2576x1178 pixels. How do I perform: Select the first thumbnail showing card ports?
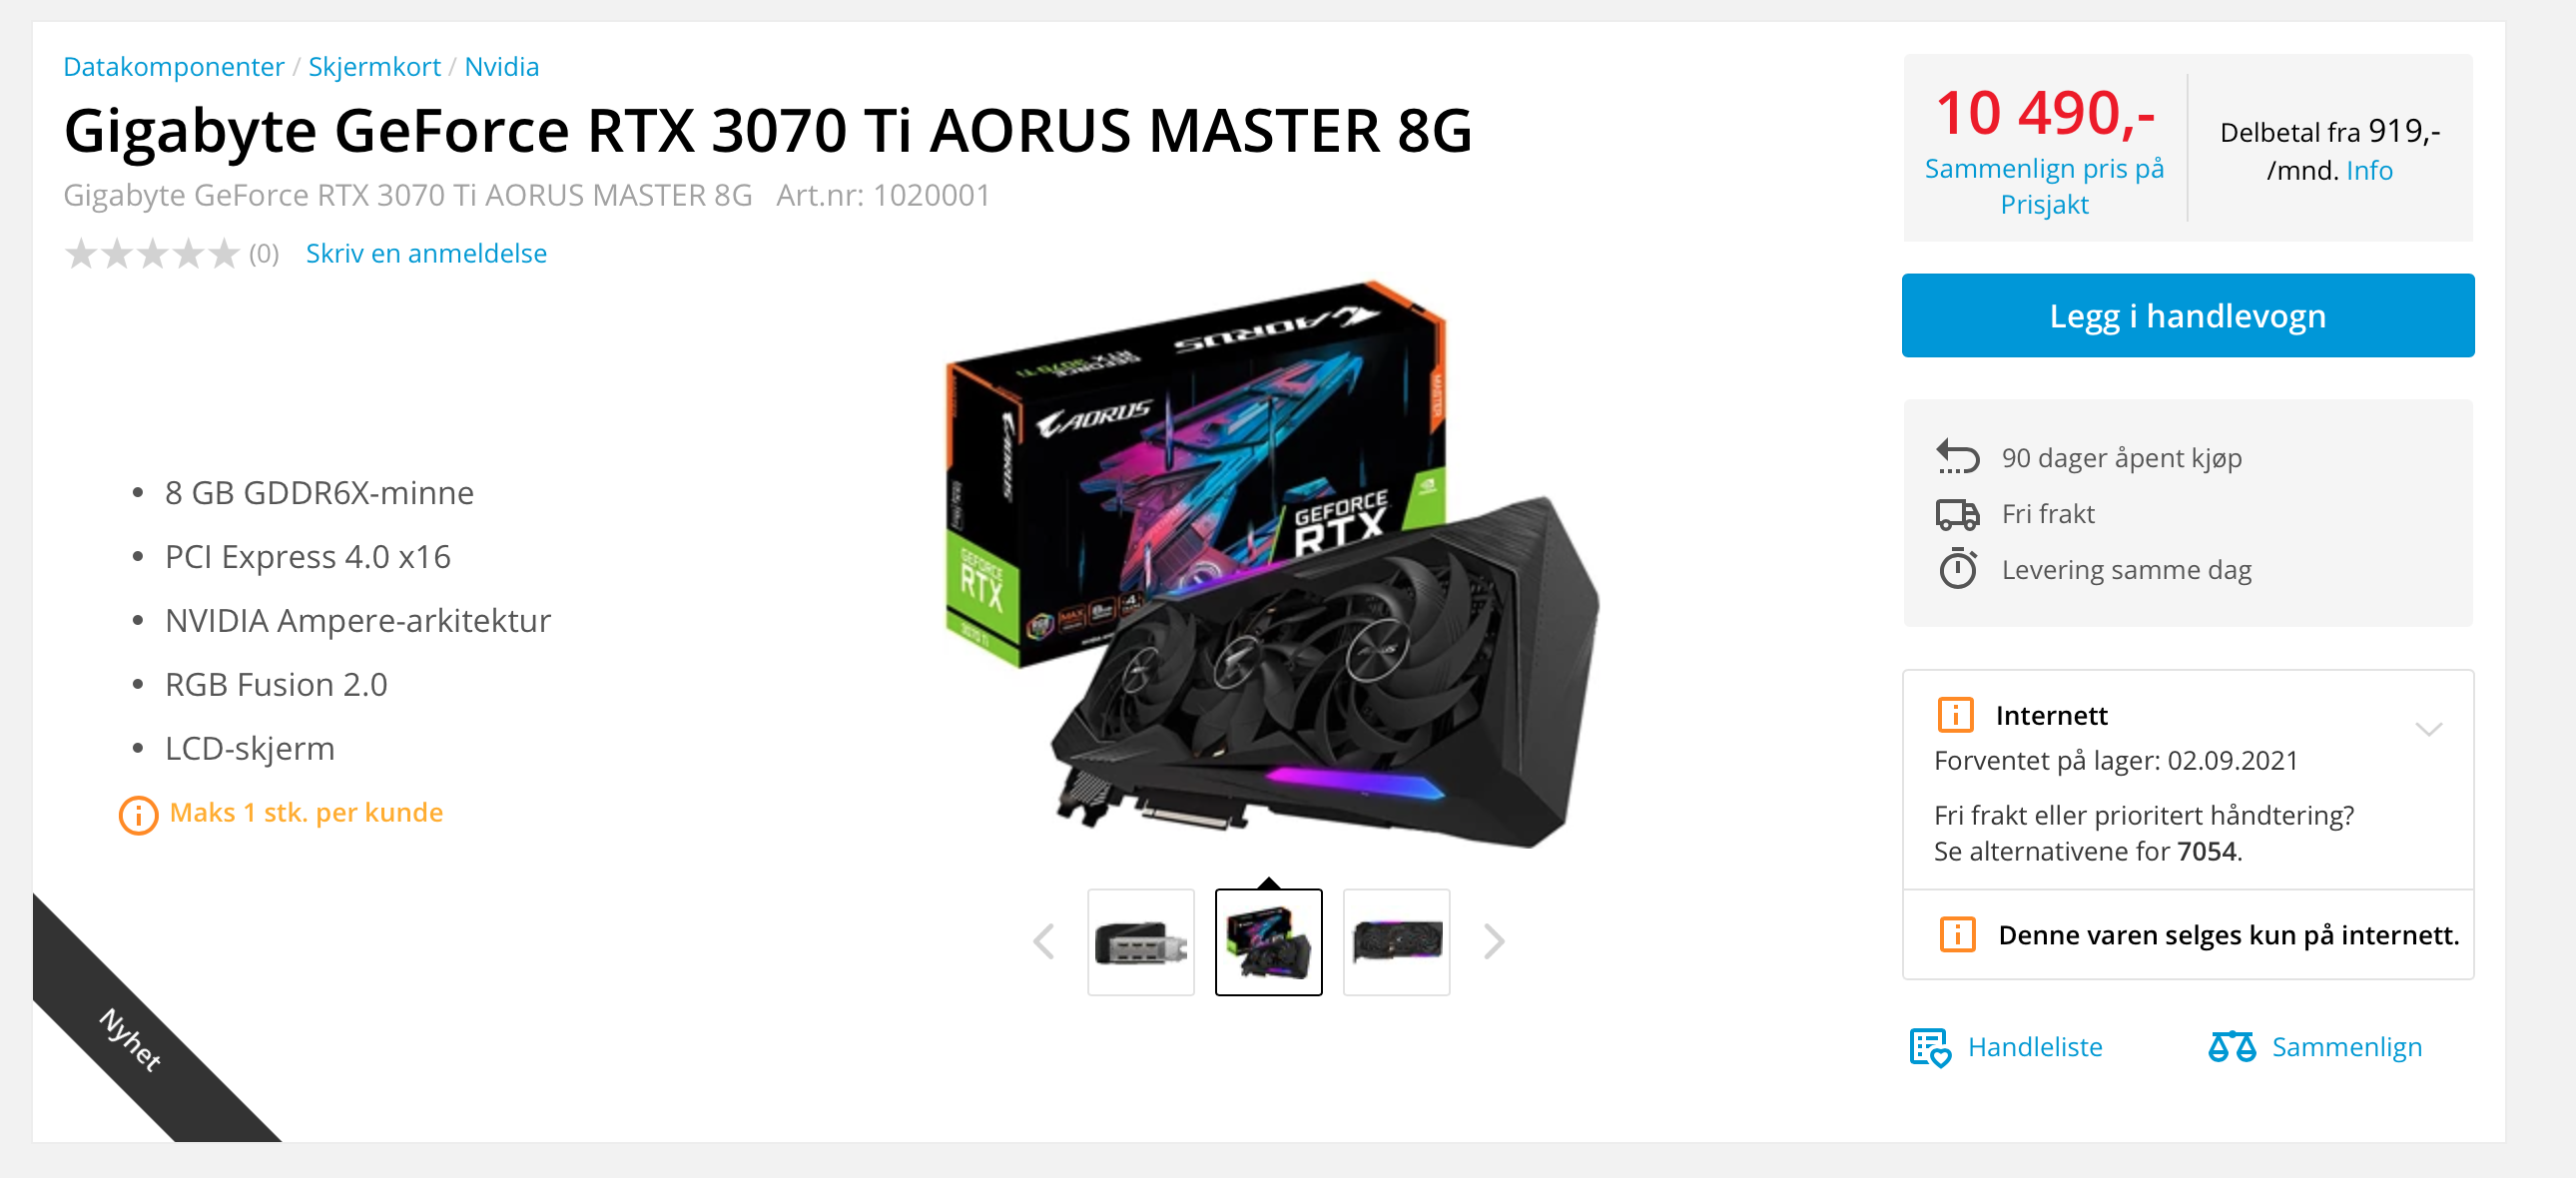coord(1140,942)
